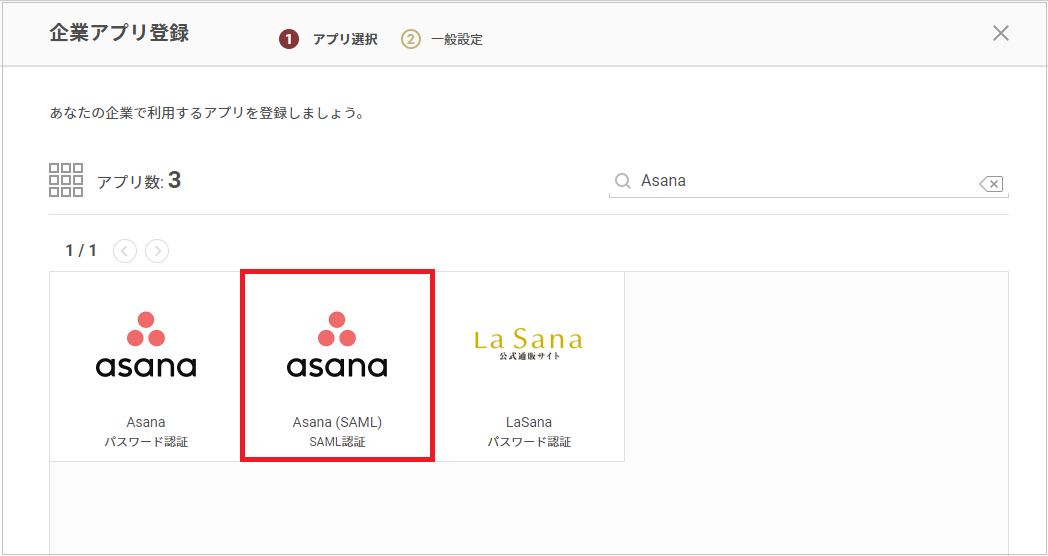Select the LaSana app card

point(529,366)
